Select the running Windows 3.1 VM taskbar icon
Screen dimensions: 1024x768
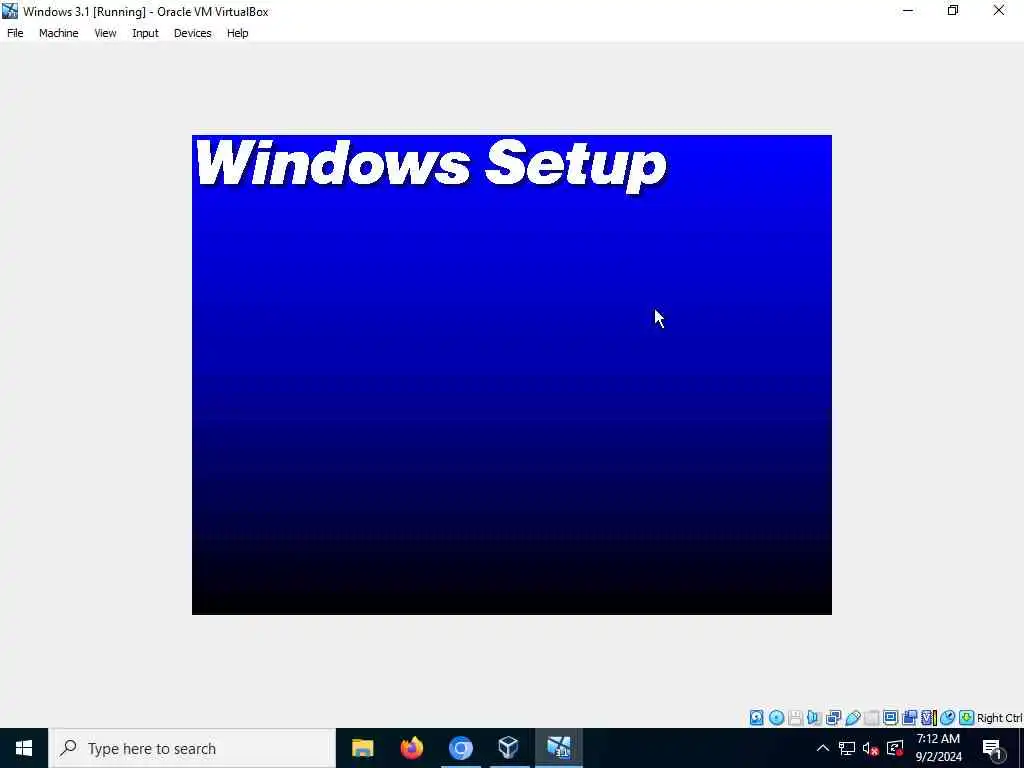tap(559, 748)
